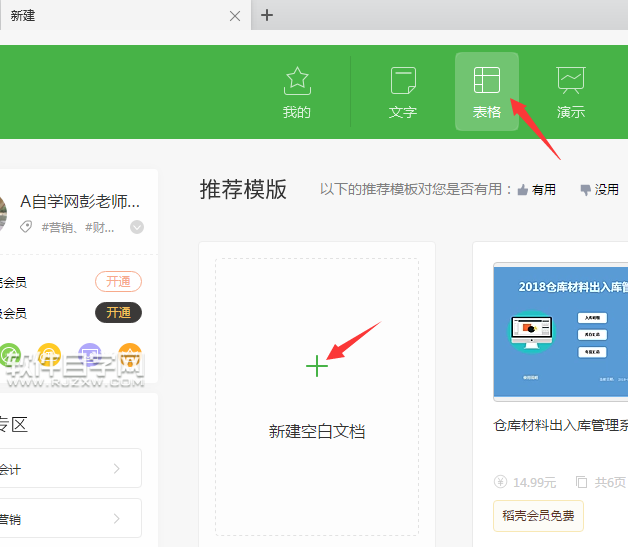Expand the user tags dropdown arrow
628x547 pixels.
click(137, 227)
